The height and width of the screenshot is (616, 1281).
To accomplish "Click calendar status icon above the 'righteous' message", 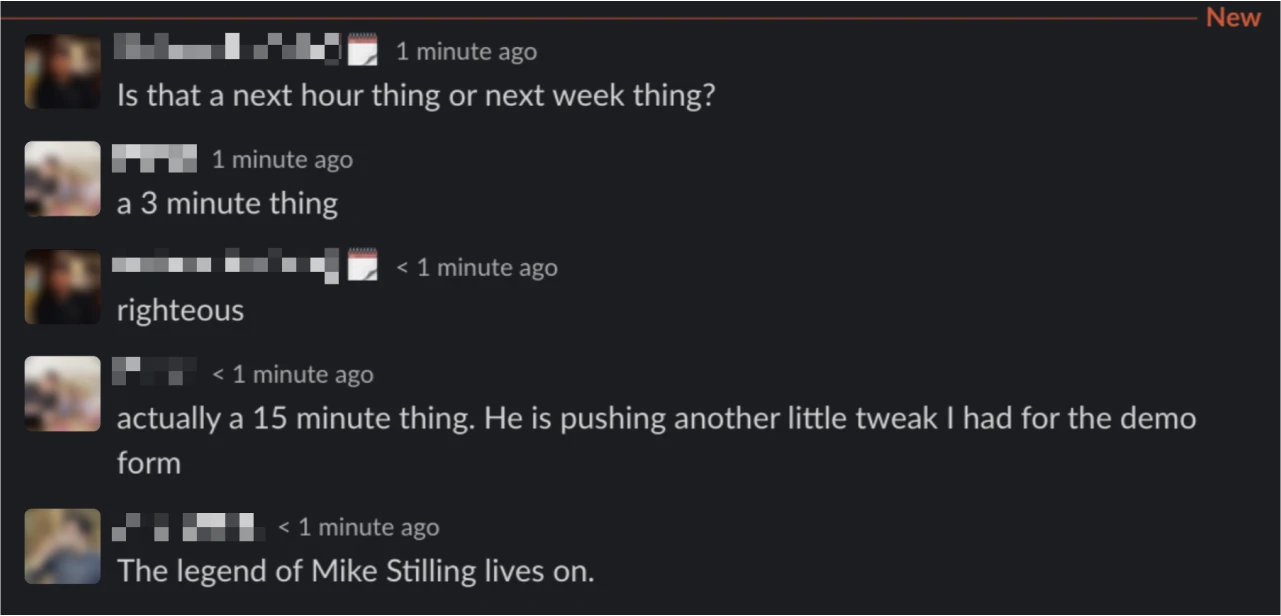I will pyautogui.click(x=363, y=266).
